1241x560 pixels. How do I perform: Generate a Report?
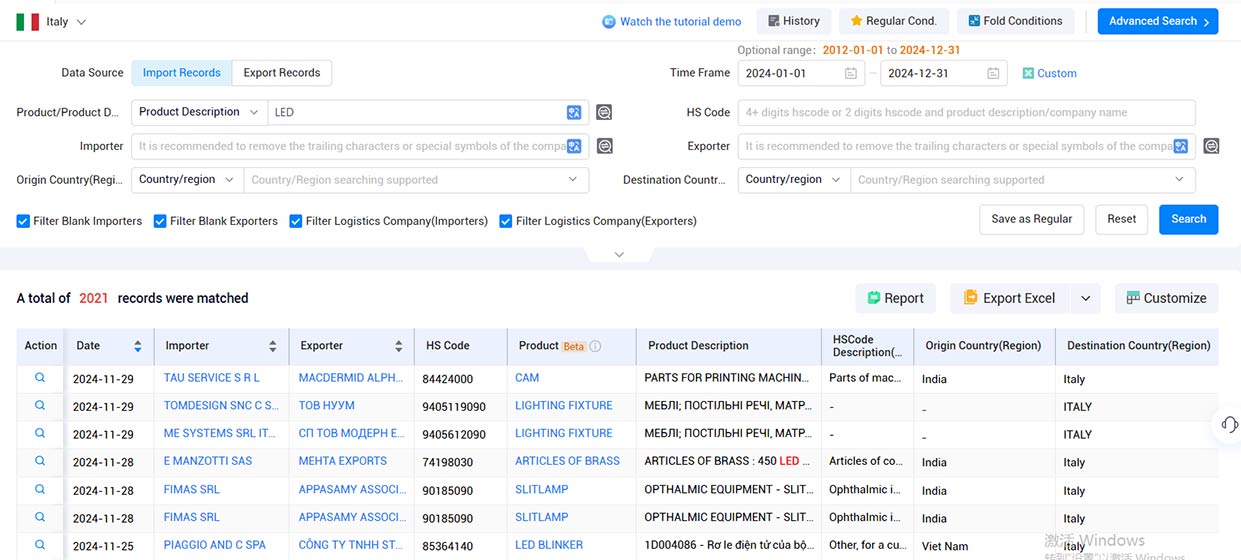point(895,298)
